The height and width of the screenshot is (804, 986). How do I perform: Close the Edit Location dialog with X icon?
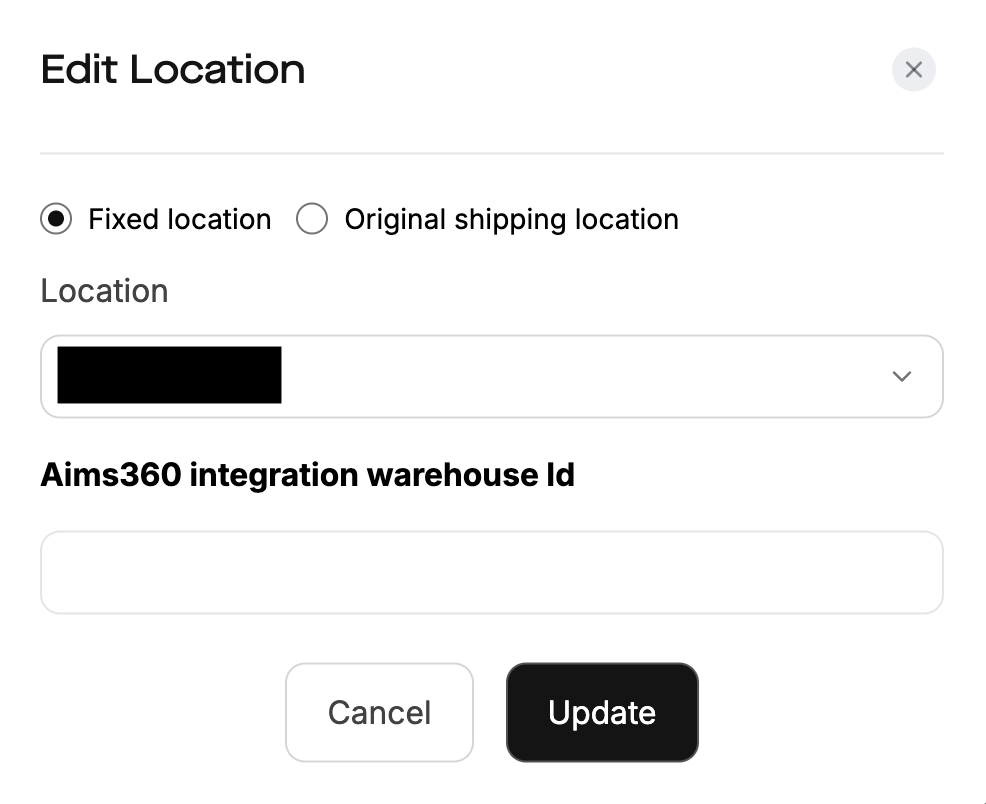pos(912,69)
